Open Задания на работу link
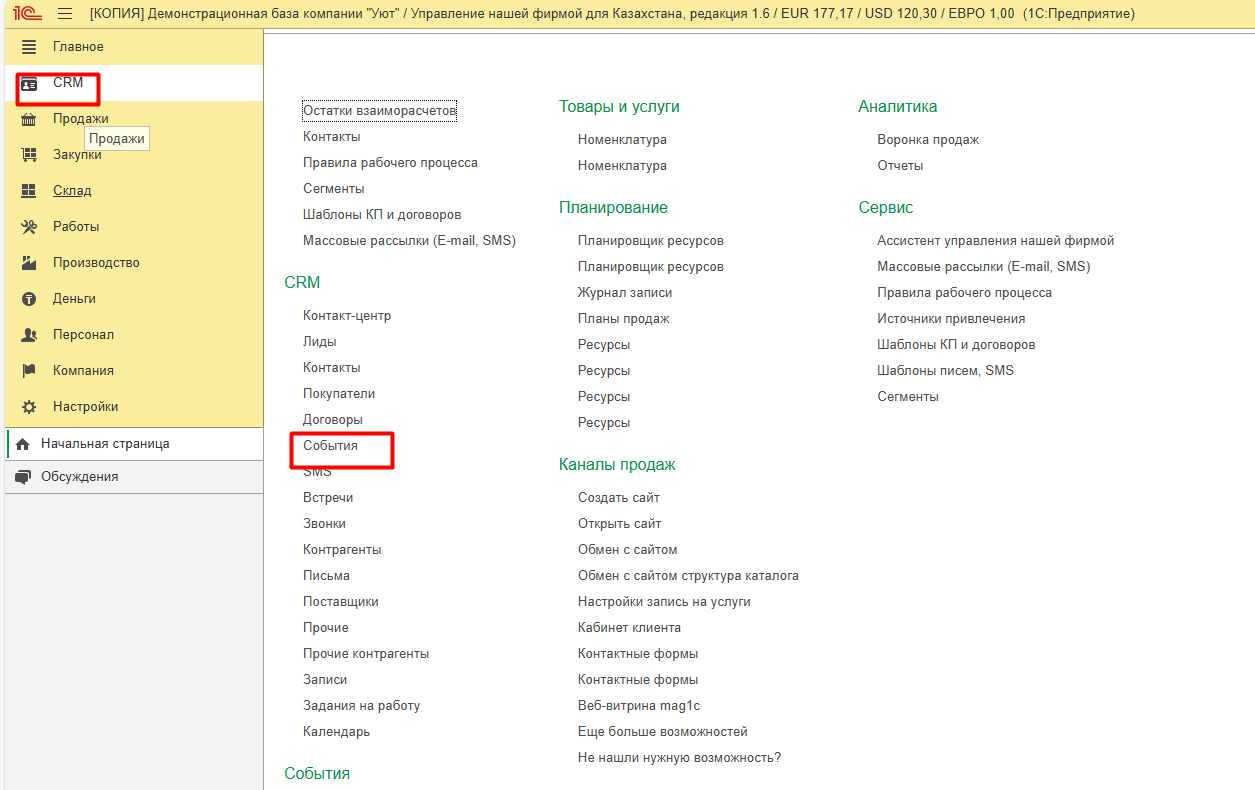1255x790 pixels. tap(362, 706)
